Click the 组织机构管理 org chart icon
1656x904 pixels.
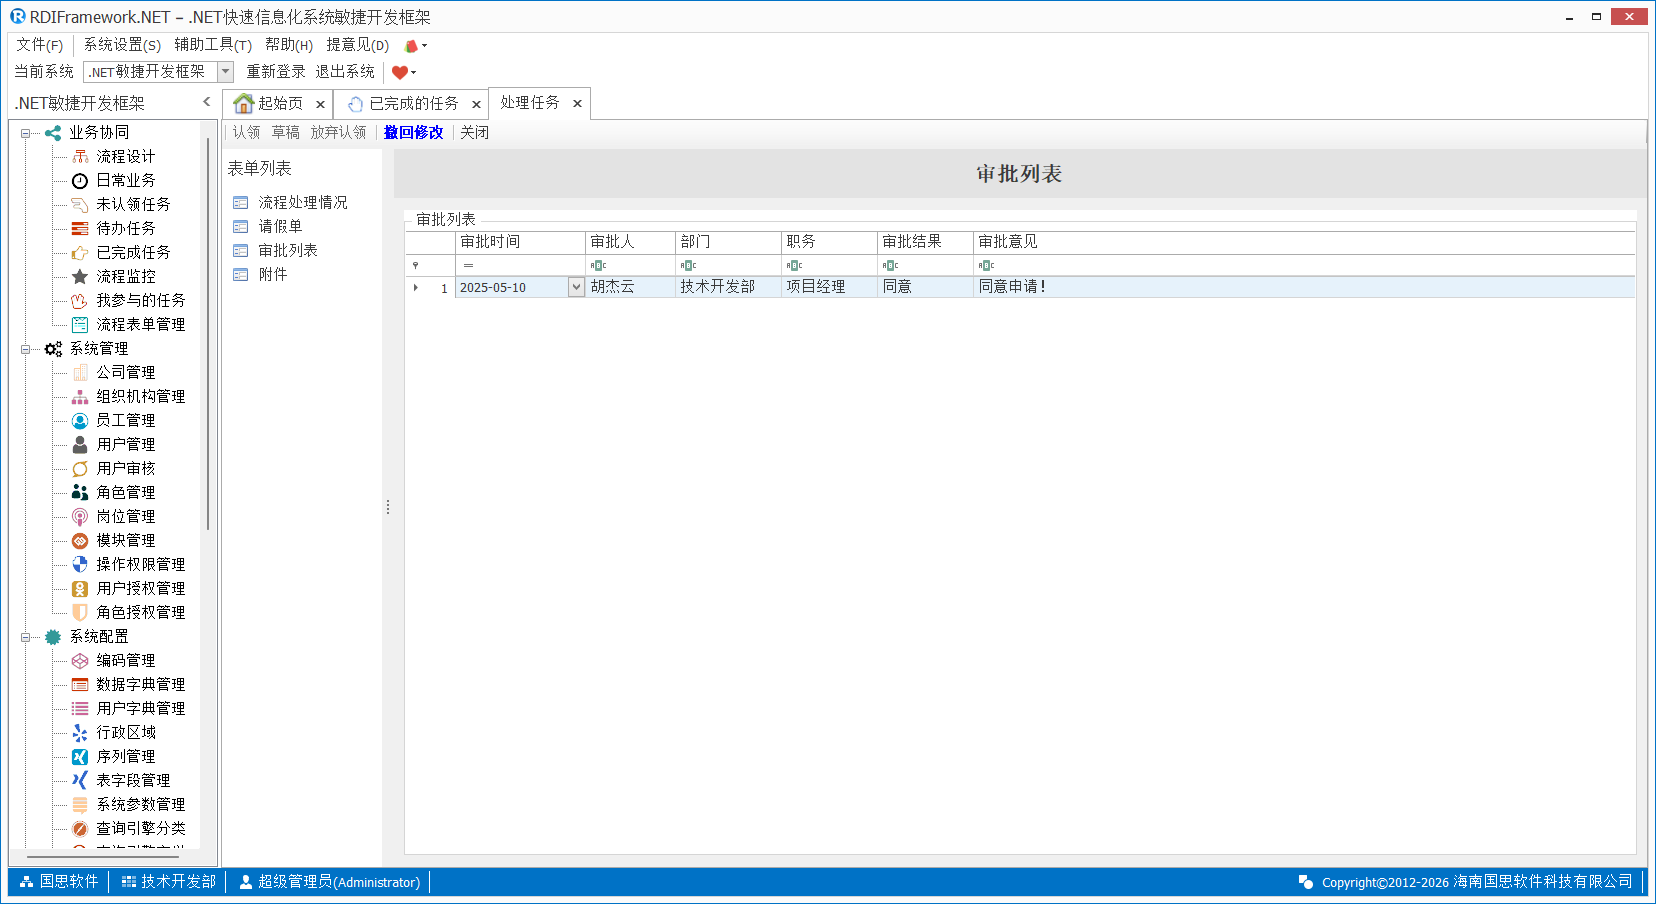80,397
